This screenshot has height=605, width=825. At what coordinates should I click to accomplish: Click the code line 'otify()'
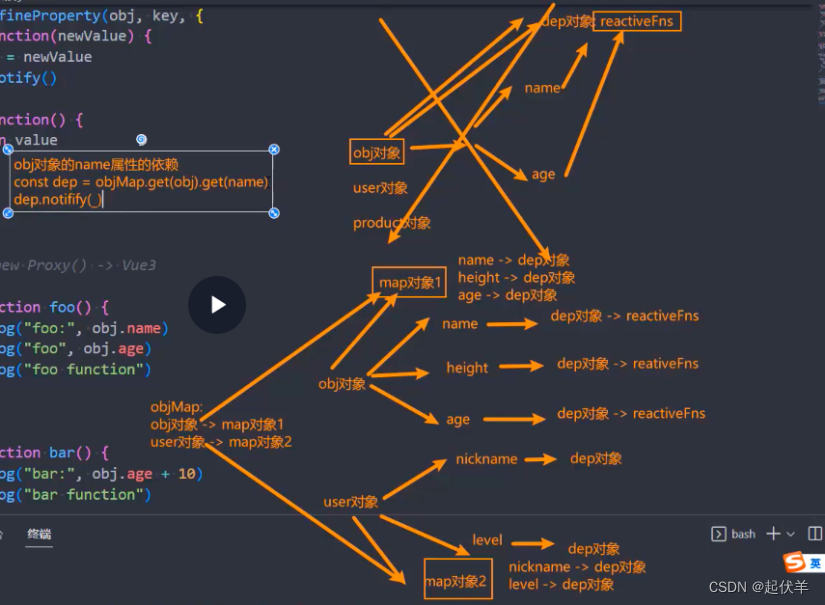pos(28,78)
